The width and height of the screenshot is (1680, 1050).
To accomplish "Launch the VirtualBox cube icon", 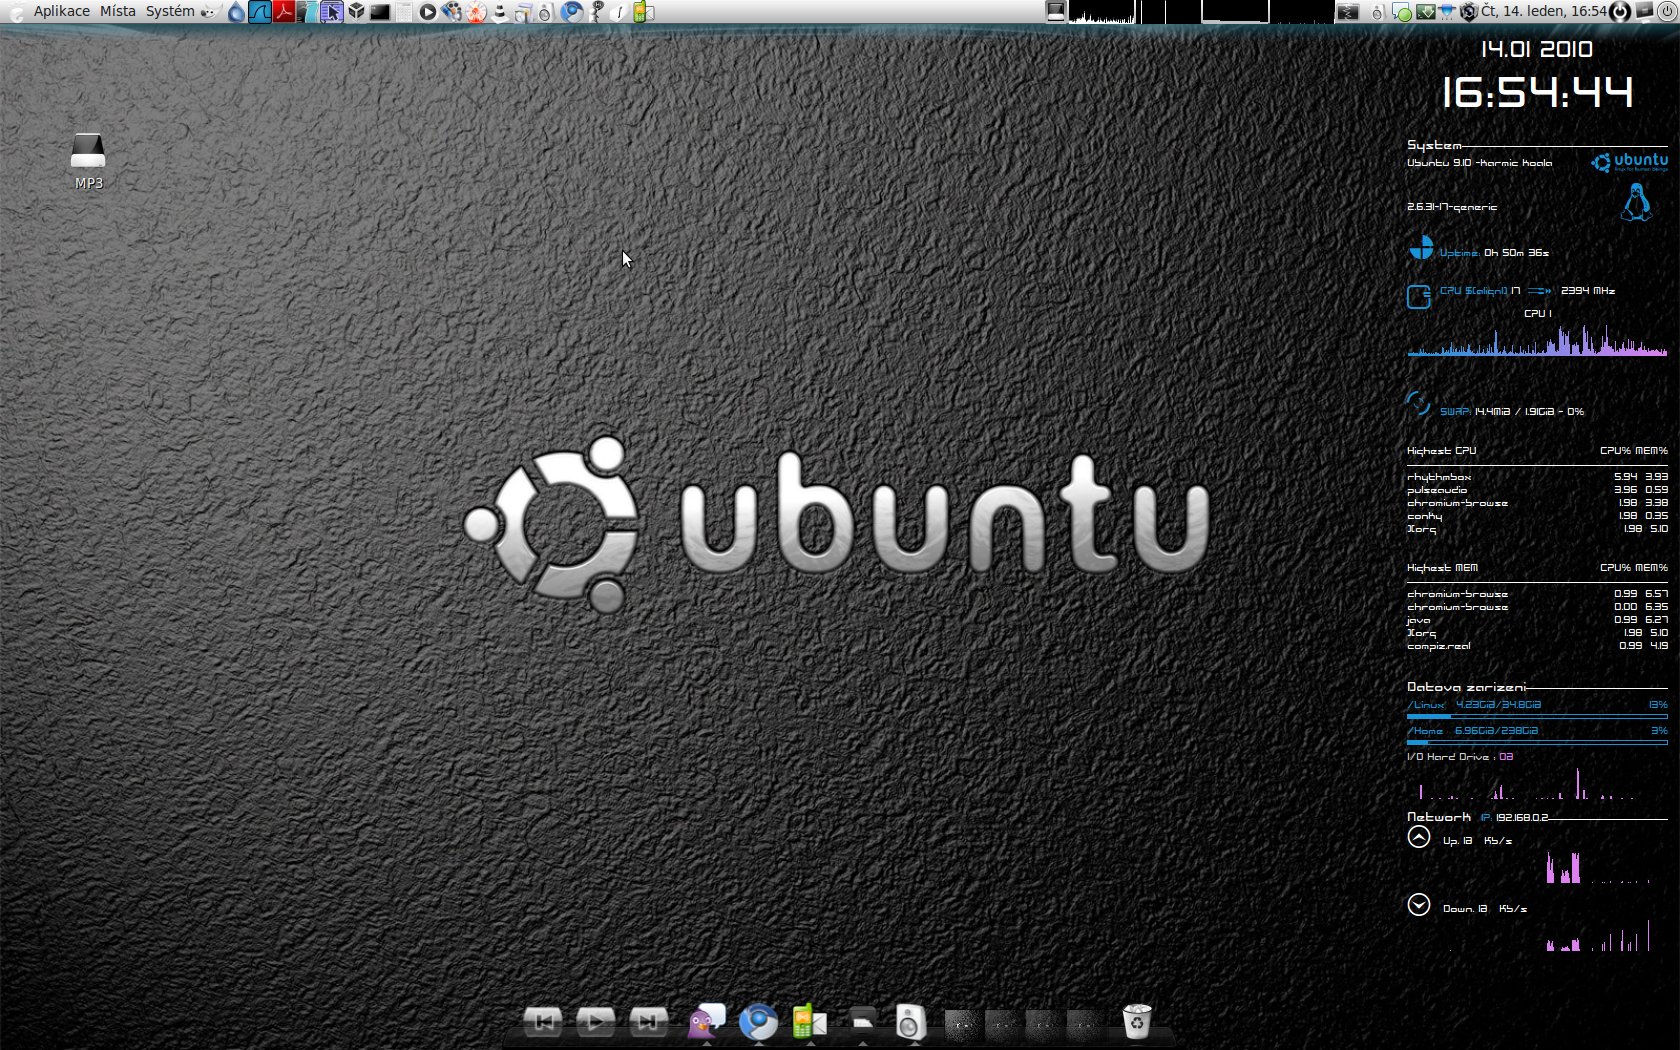I will click(356, 12).
